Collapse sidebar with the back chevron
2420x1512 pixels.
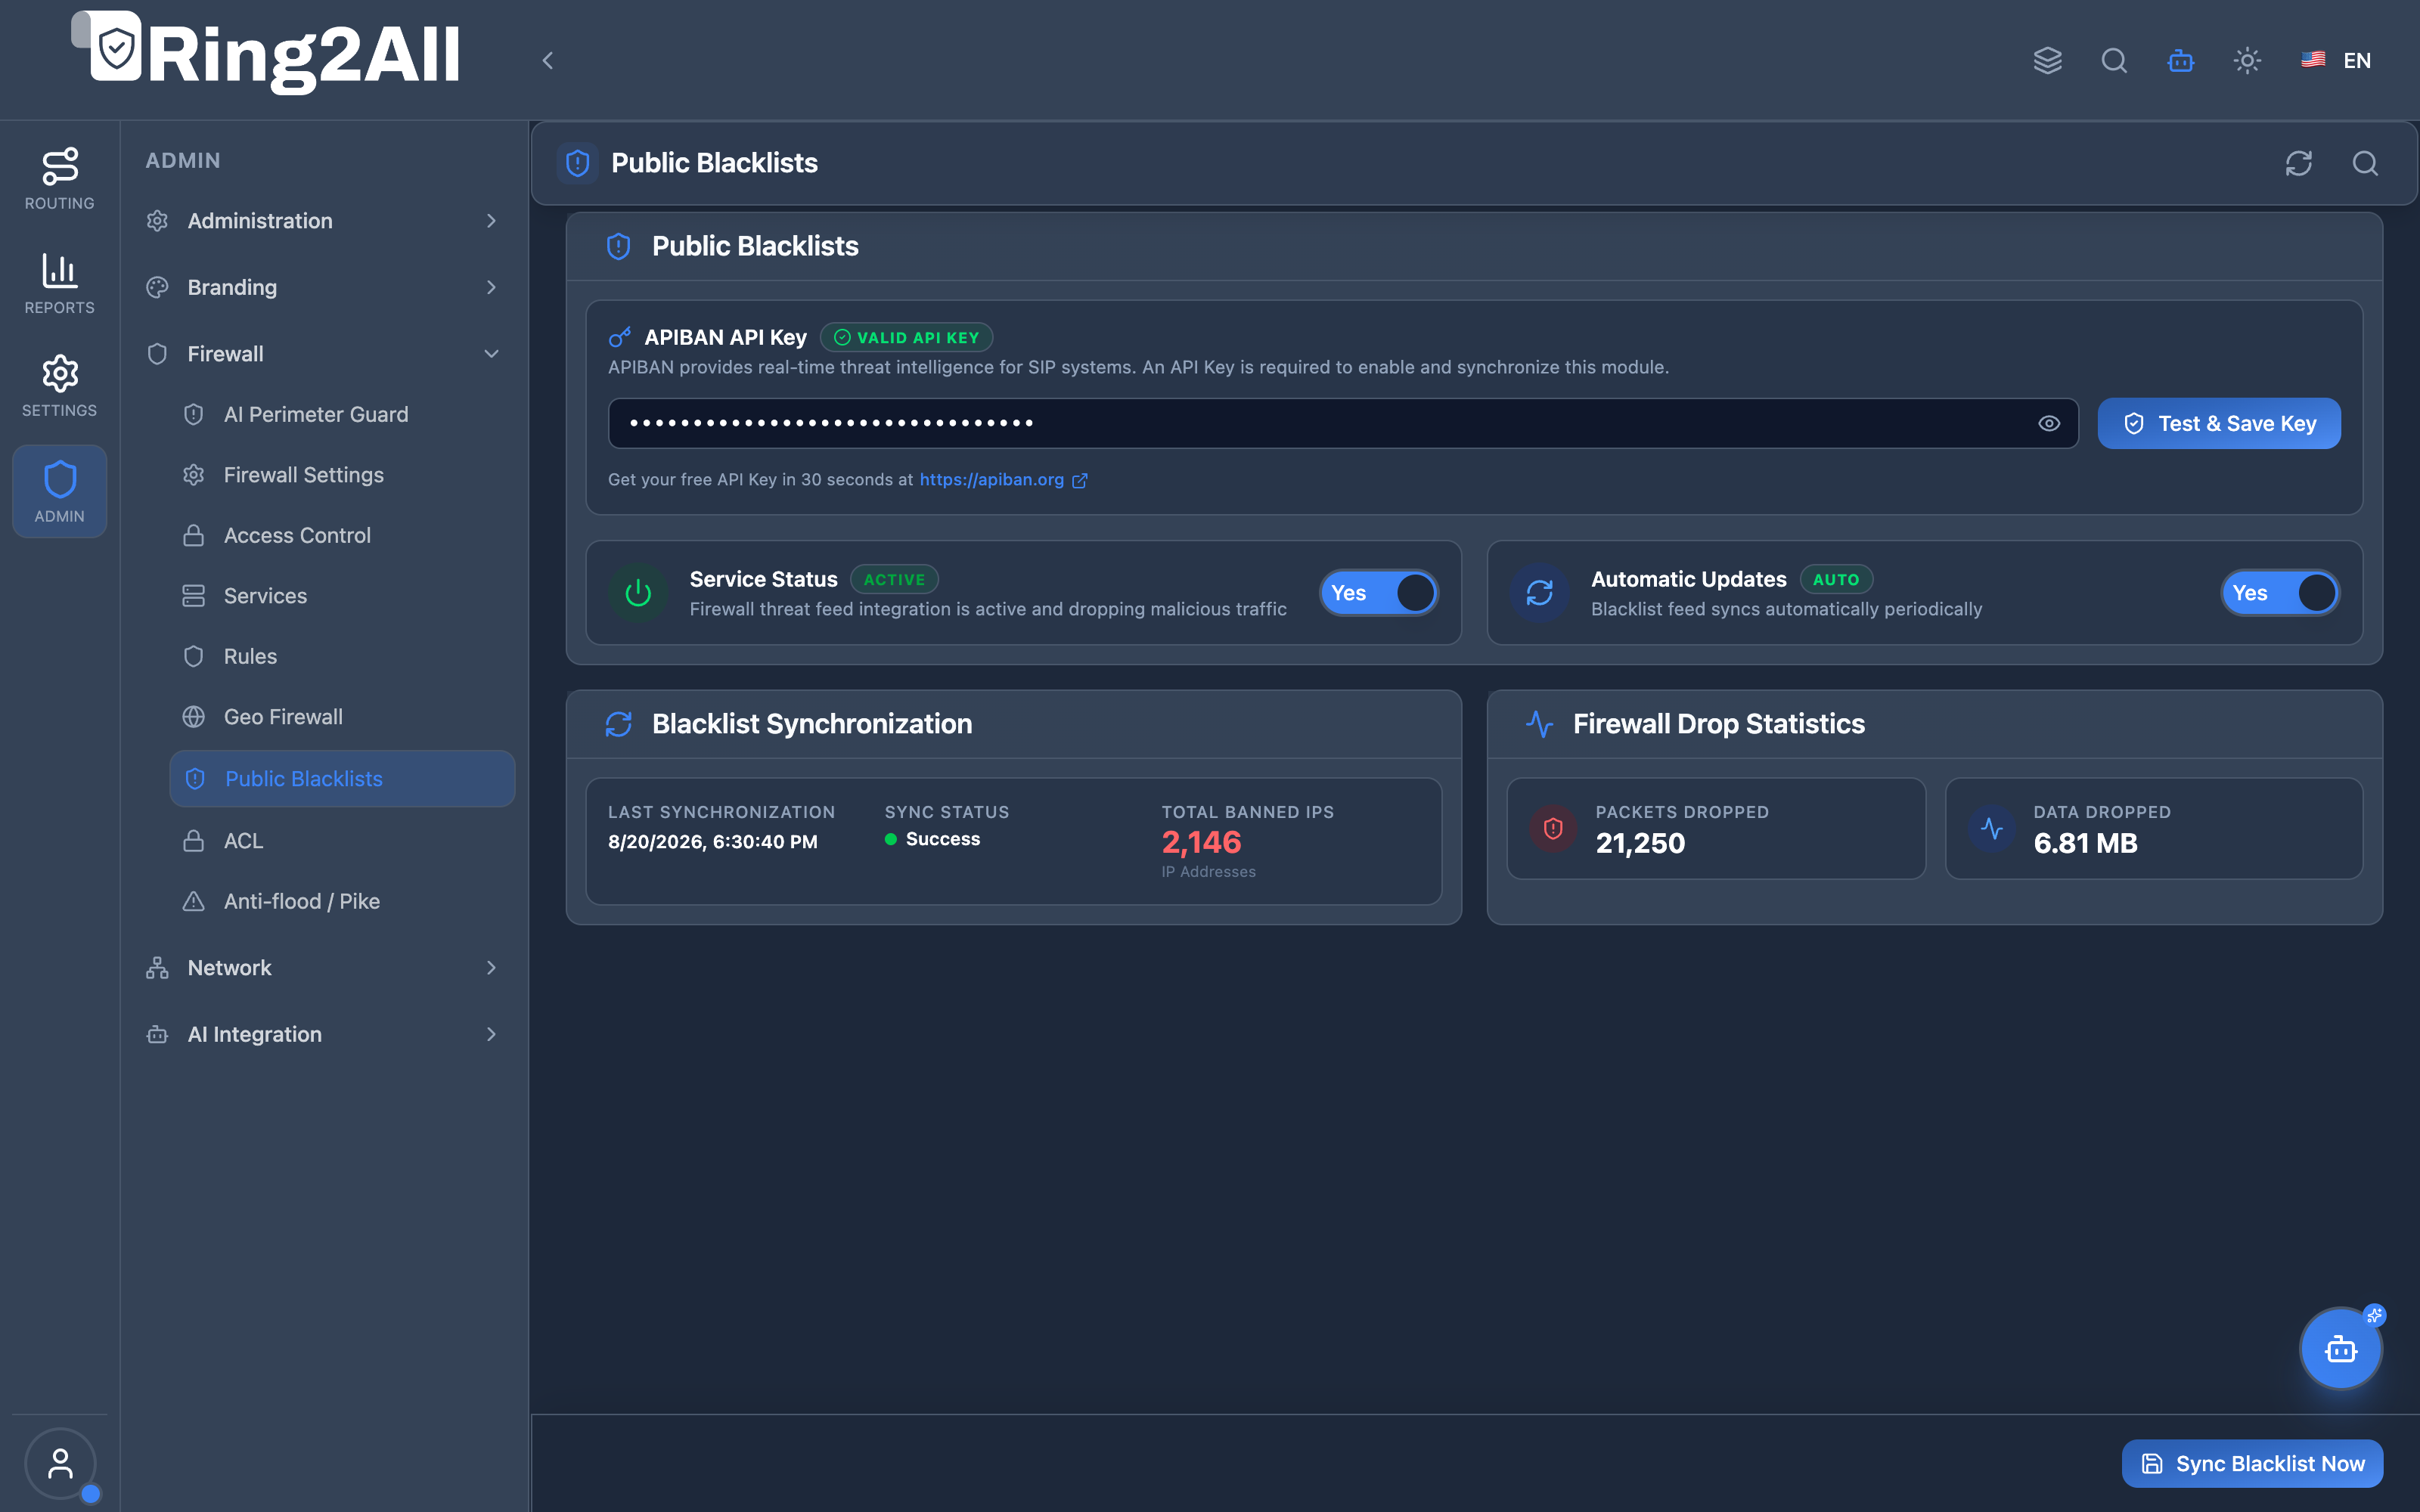[547, 60]
